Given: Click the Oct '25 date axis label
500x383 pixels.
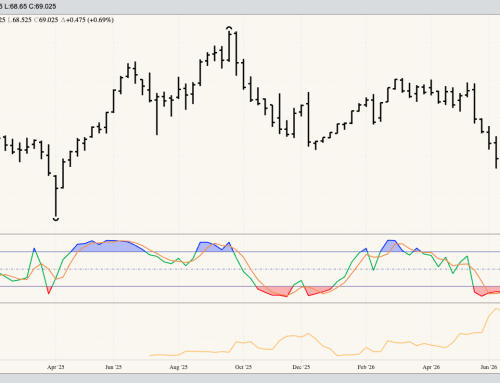Looking at the screenshot, I should click(243, 367).
